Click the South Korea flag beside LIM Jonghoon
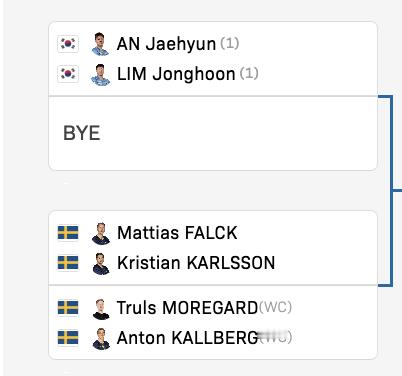This screenshot has width=402, height=376. click(x=68, y=73)
